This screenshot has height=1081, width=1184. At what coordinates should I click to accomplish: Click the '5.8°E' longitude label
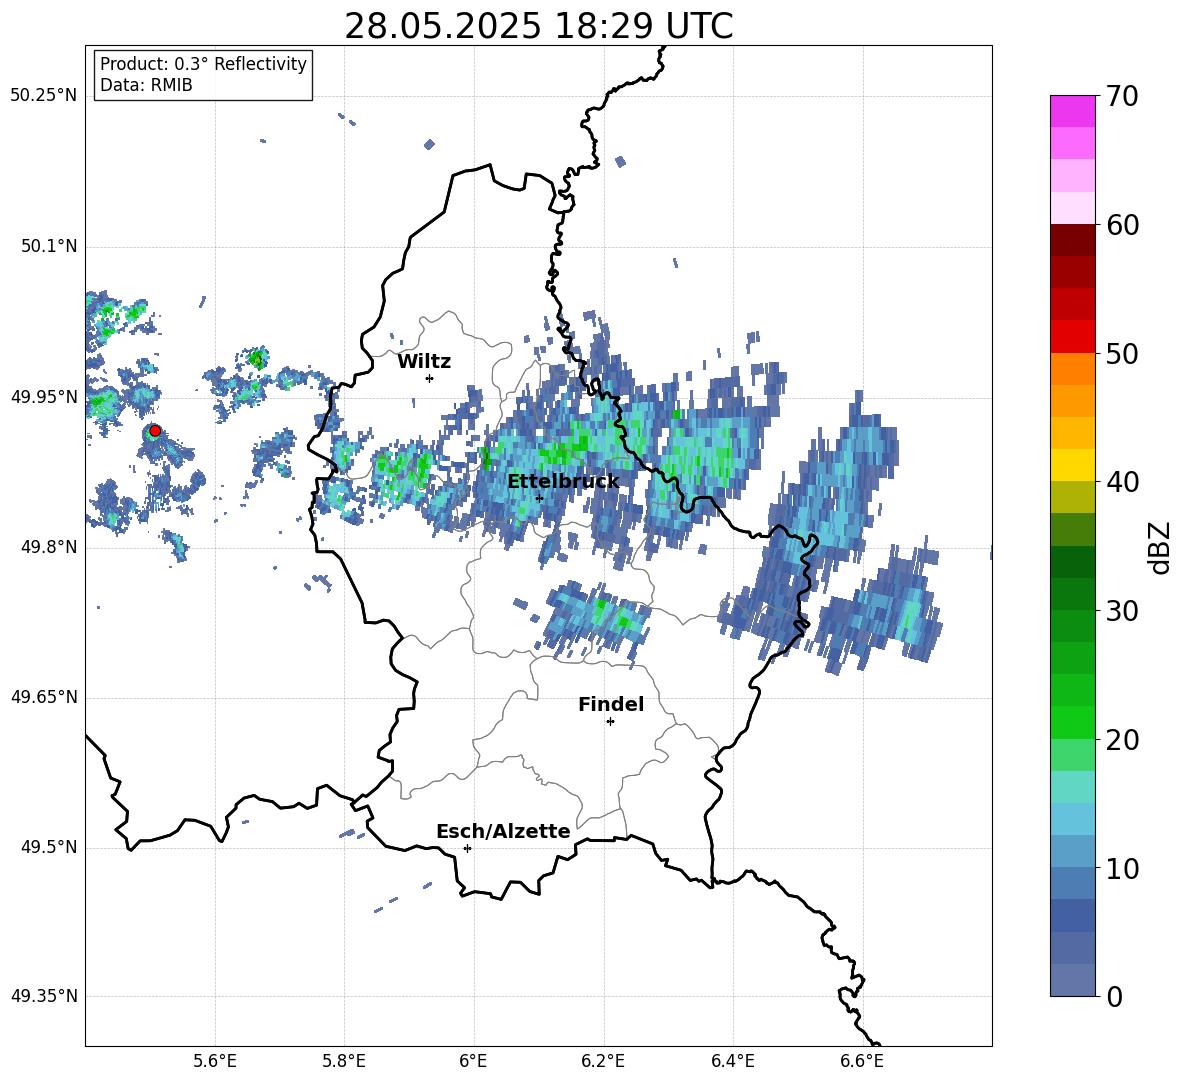(x=344, y=1061)
